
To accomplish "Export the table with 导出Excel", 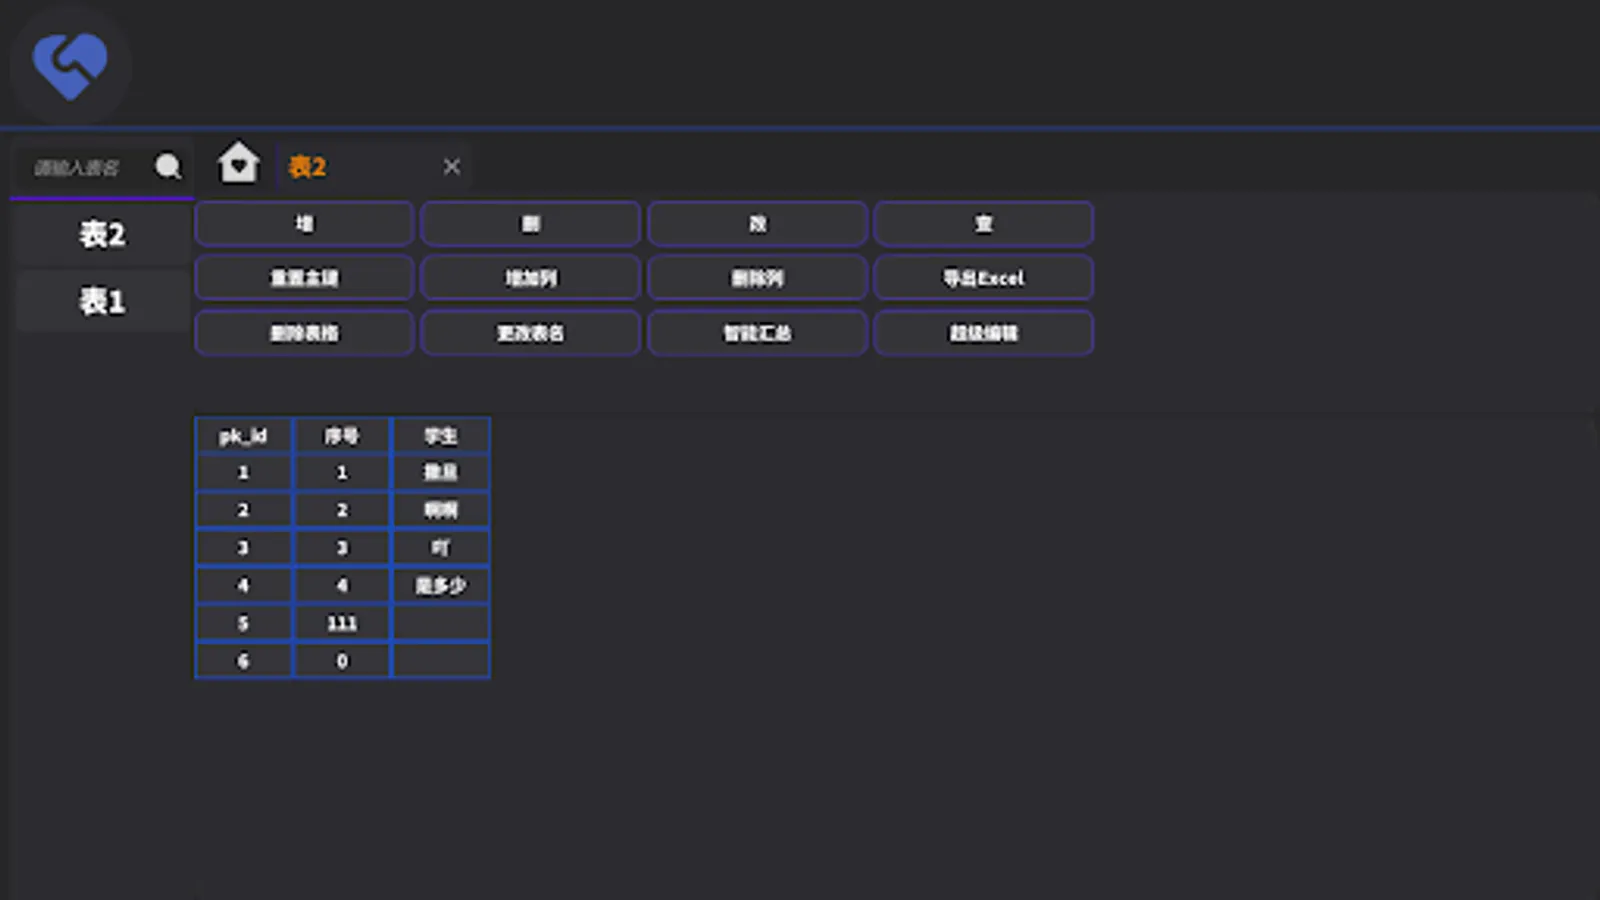I will 983,278.
